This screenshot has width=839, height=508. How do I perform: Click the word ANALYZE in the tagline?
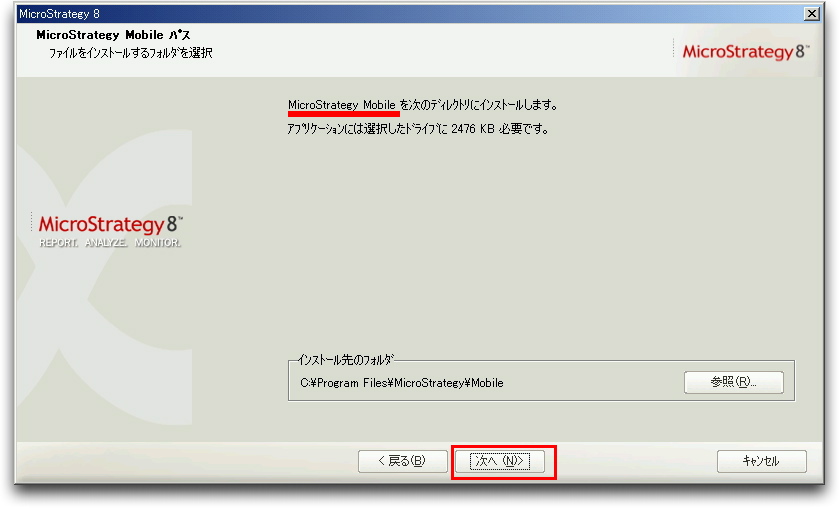[106, 243]
